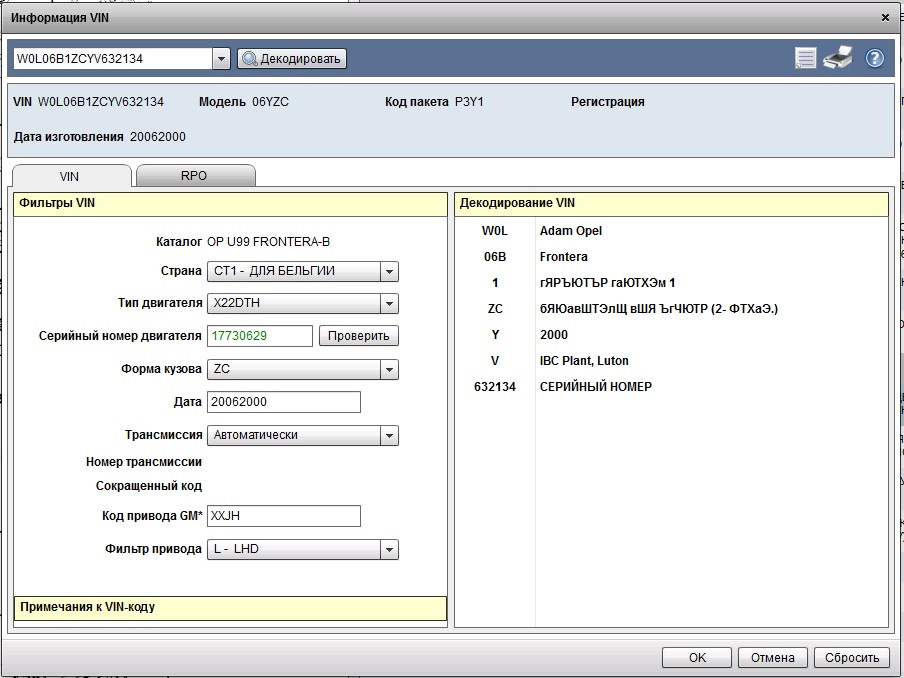The height and width of the screenshot is (678, 904).
Task: Close the Информация VIN dialog
Action: (x=886, y=18)
